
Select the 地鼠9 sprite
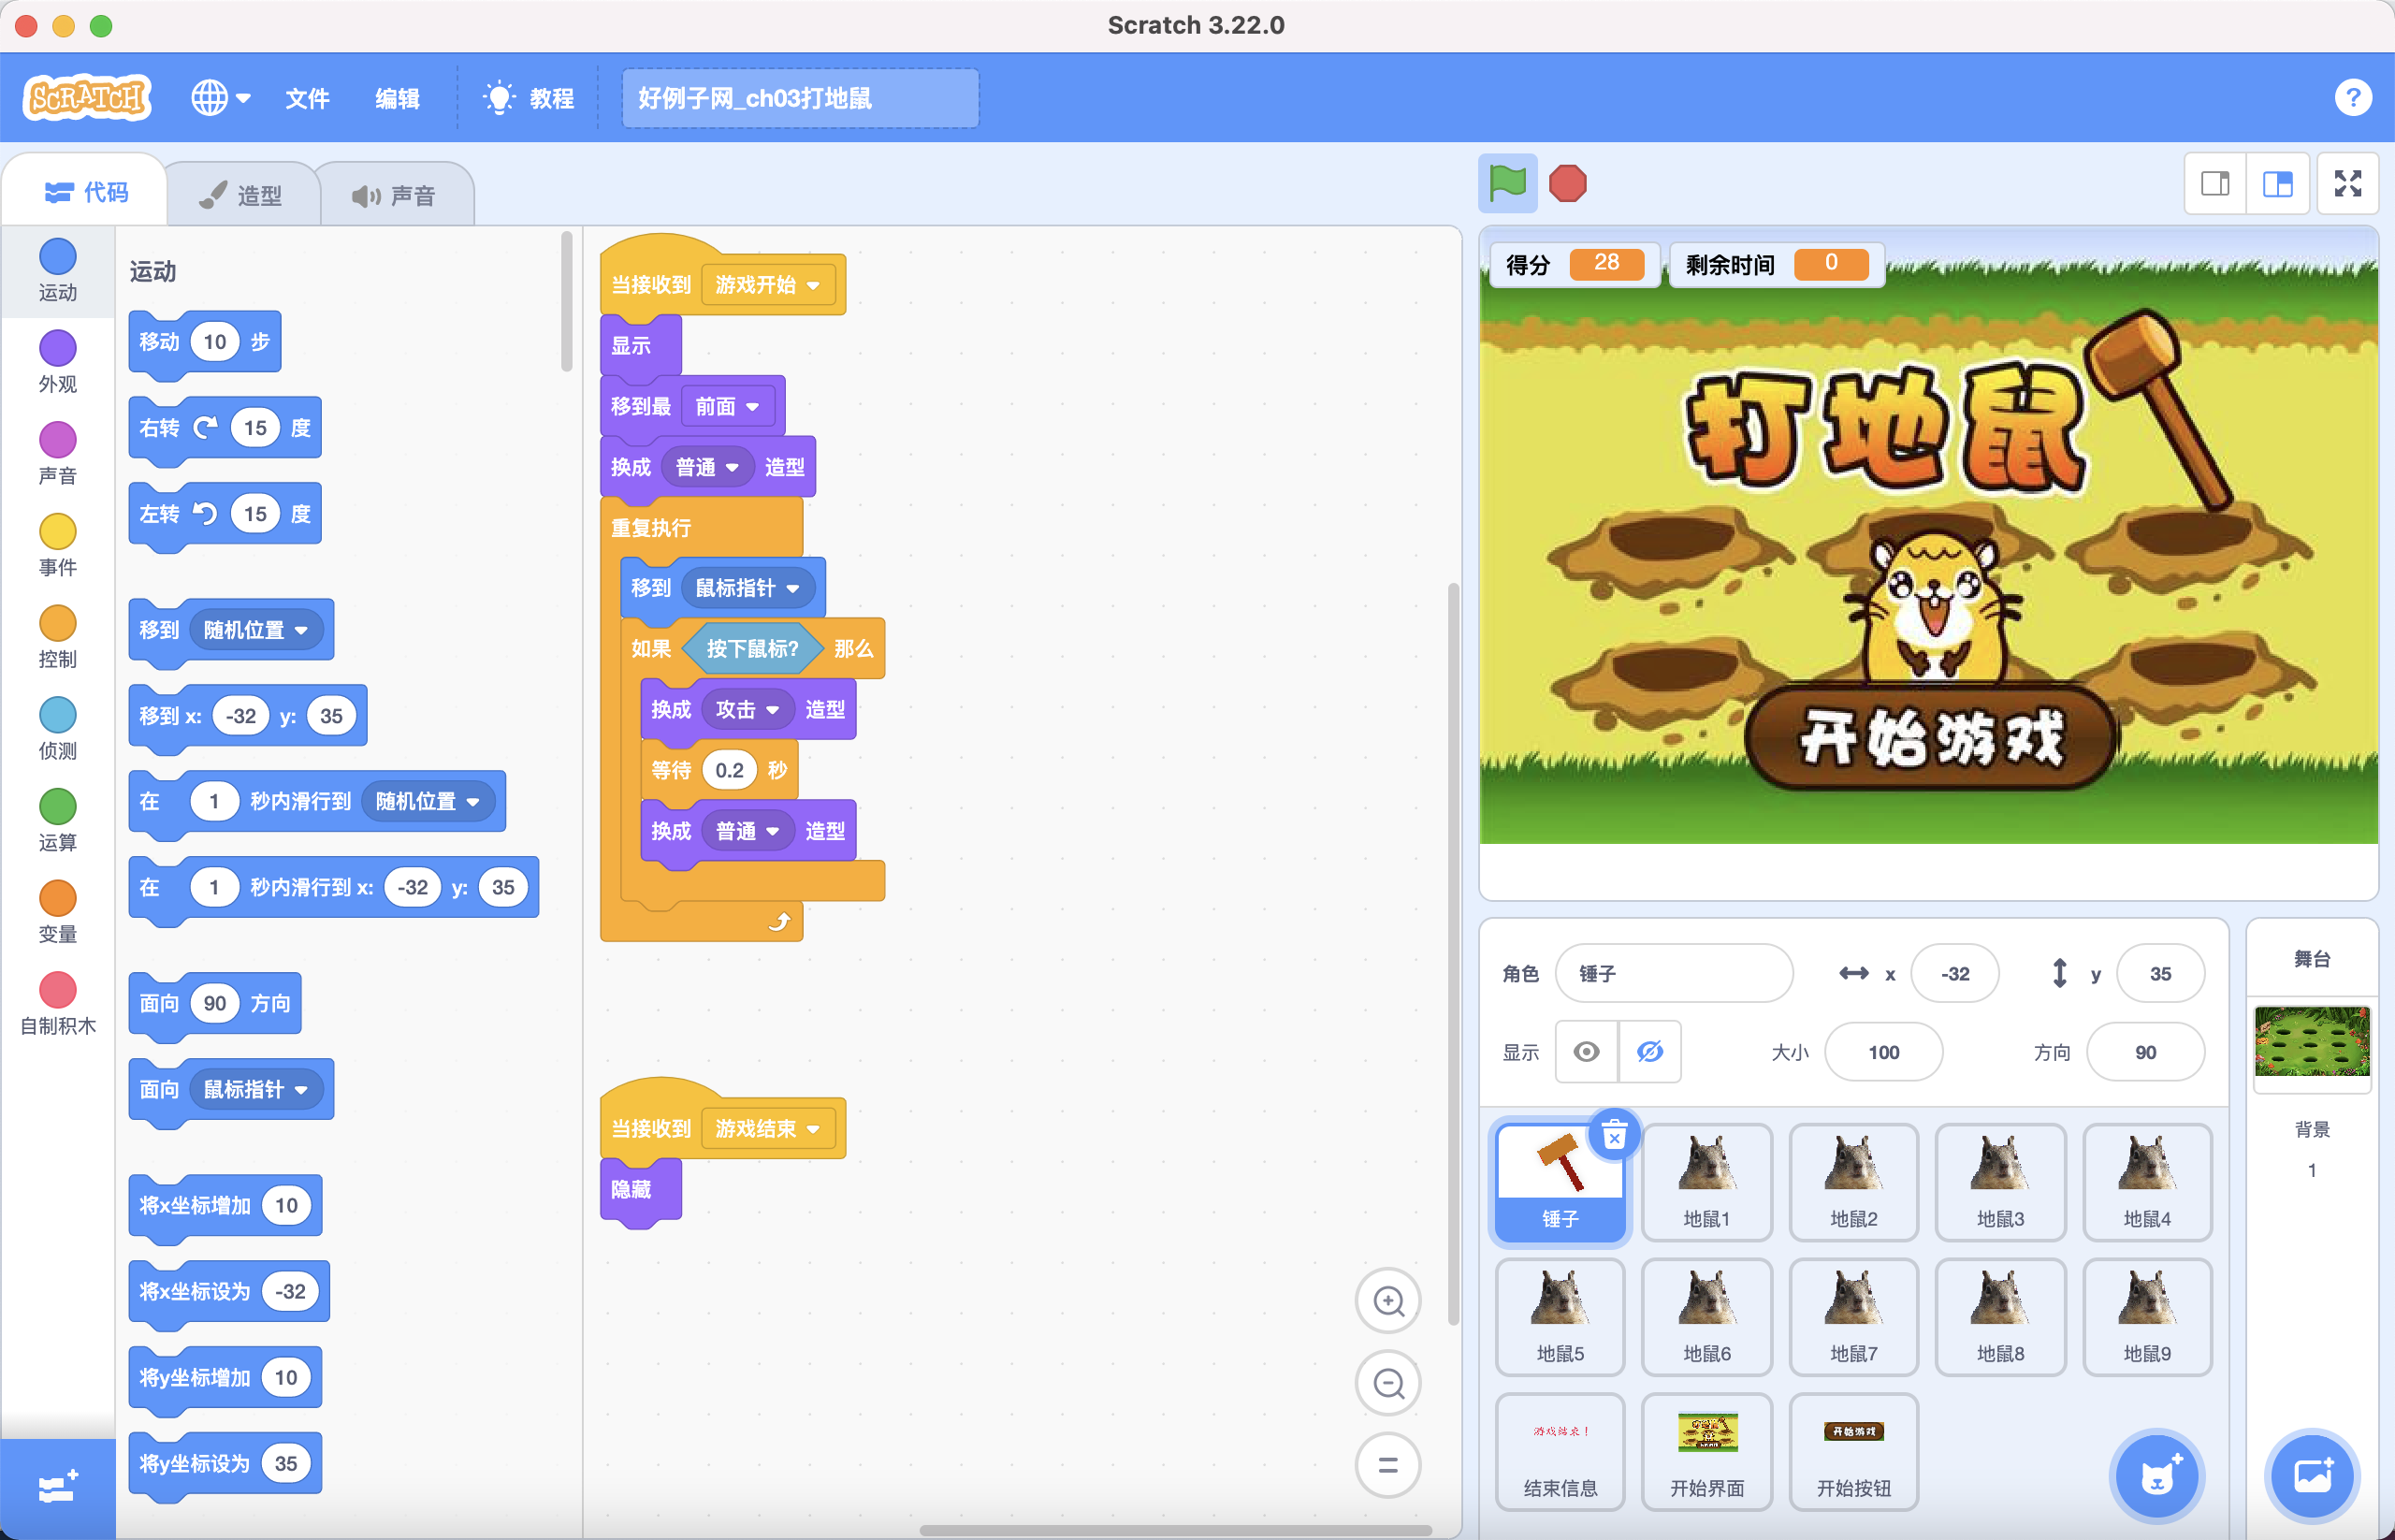pyautogui.click(x=2147, y=1316)
